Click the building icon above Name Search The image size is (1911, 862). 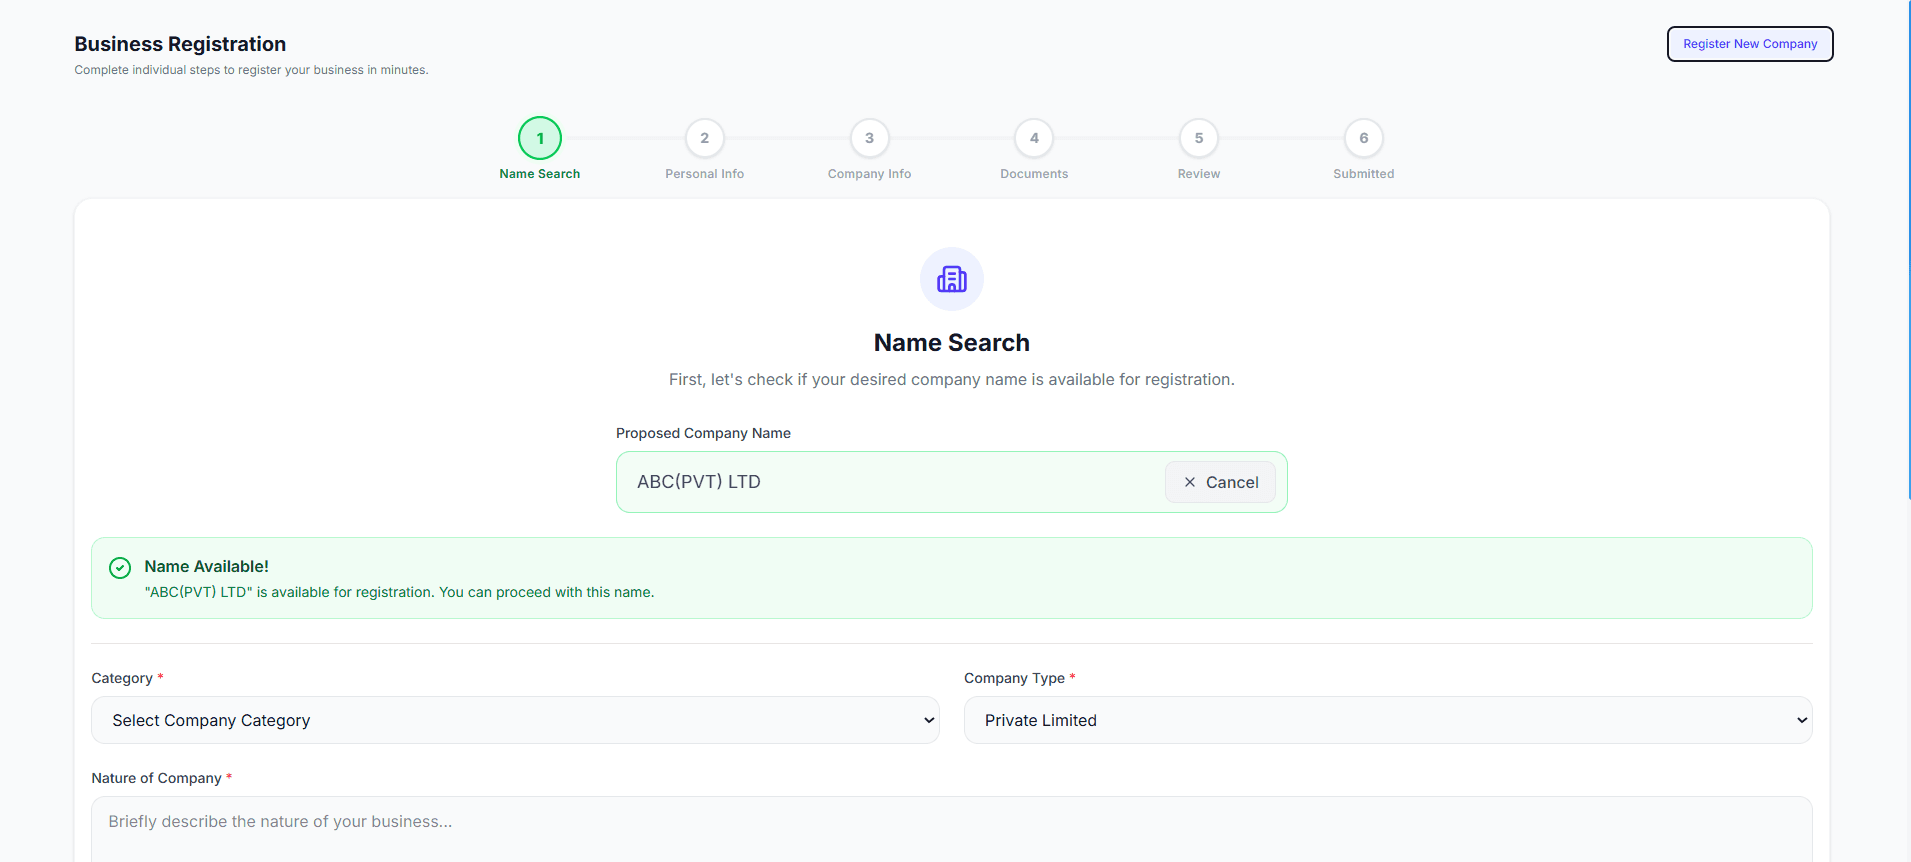[x=952, y=279]
